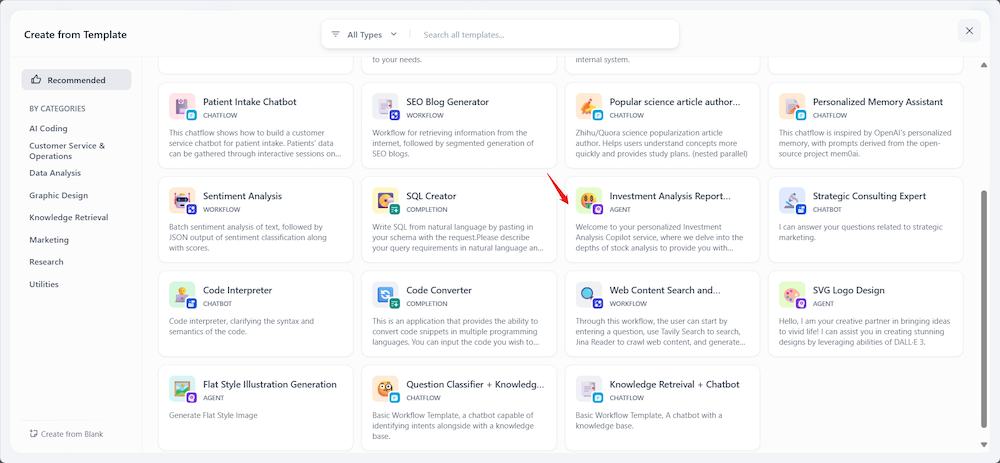Click the Create from Template heading
This screenshot has width=1000, height=463.
(75, 34)
